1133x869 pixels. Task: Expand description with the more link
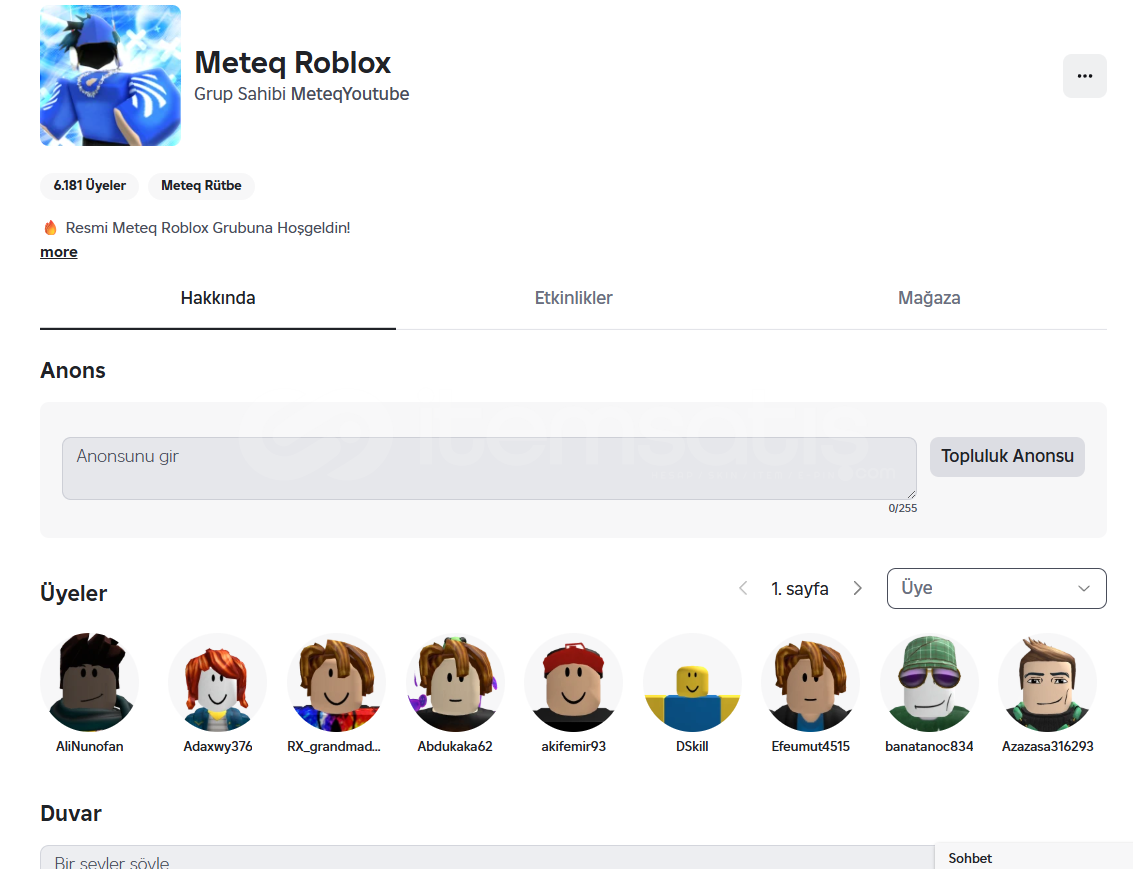point(59,252)
